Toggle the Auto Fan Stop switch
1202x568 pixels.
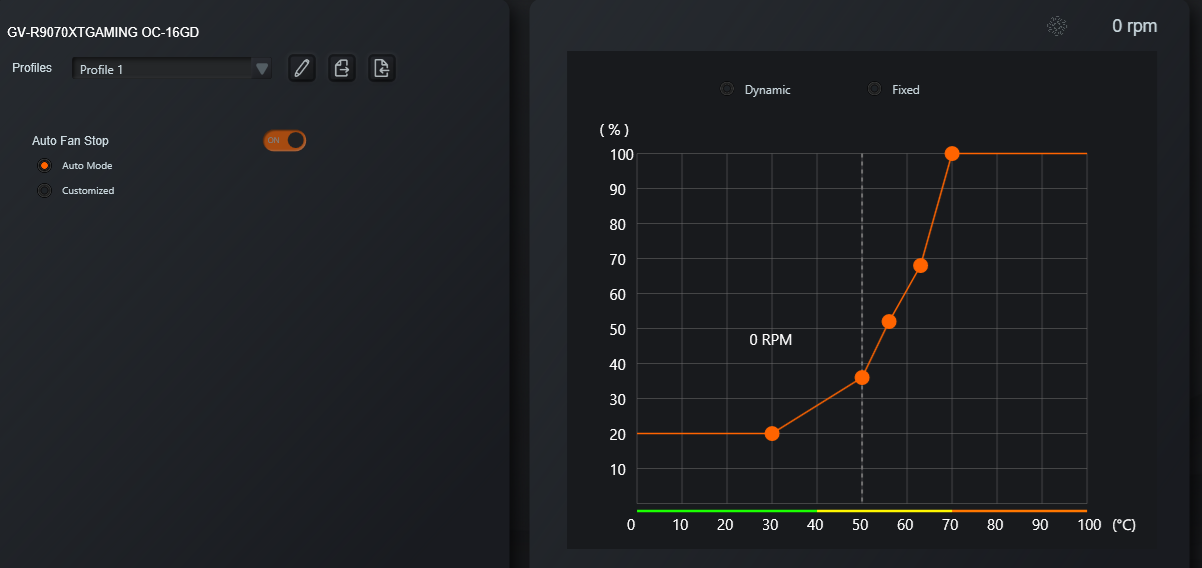(284, 140)
